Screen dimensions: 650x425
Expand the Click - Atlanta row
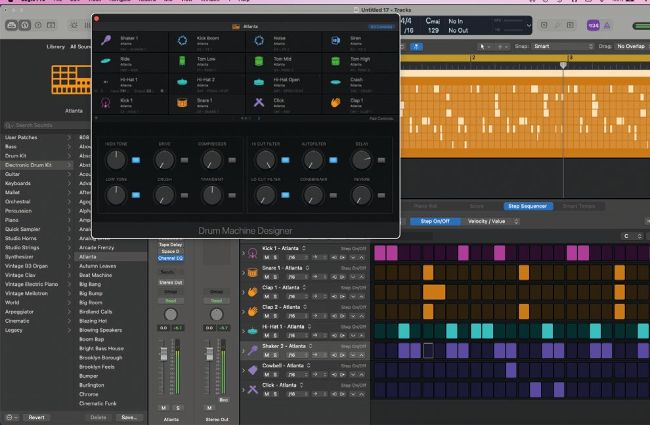pos(243,389)
